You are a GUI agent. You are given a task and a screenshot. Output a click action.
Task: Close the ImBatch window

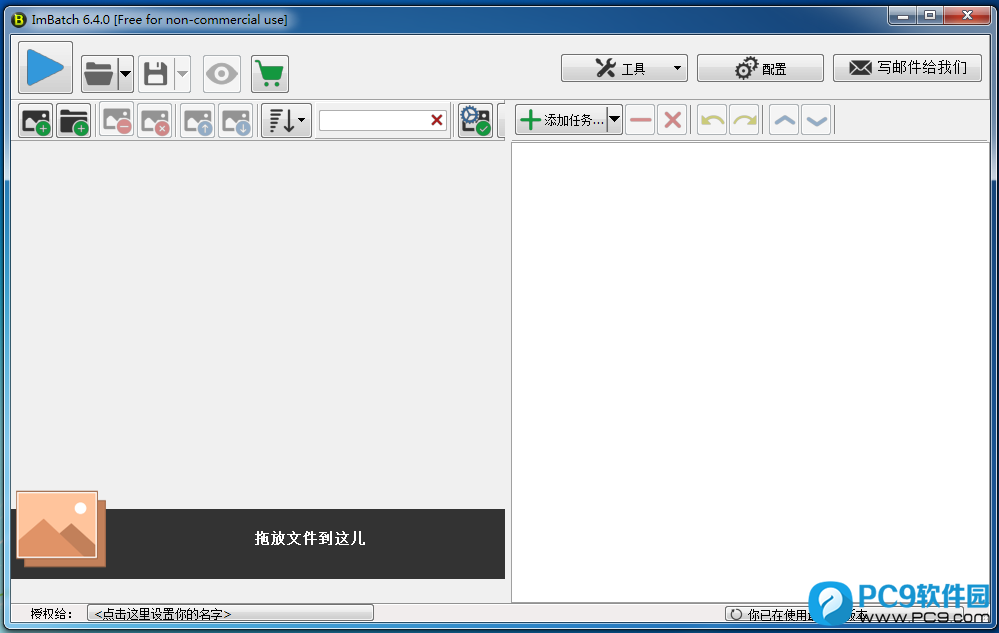[x=967, y=15]
